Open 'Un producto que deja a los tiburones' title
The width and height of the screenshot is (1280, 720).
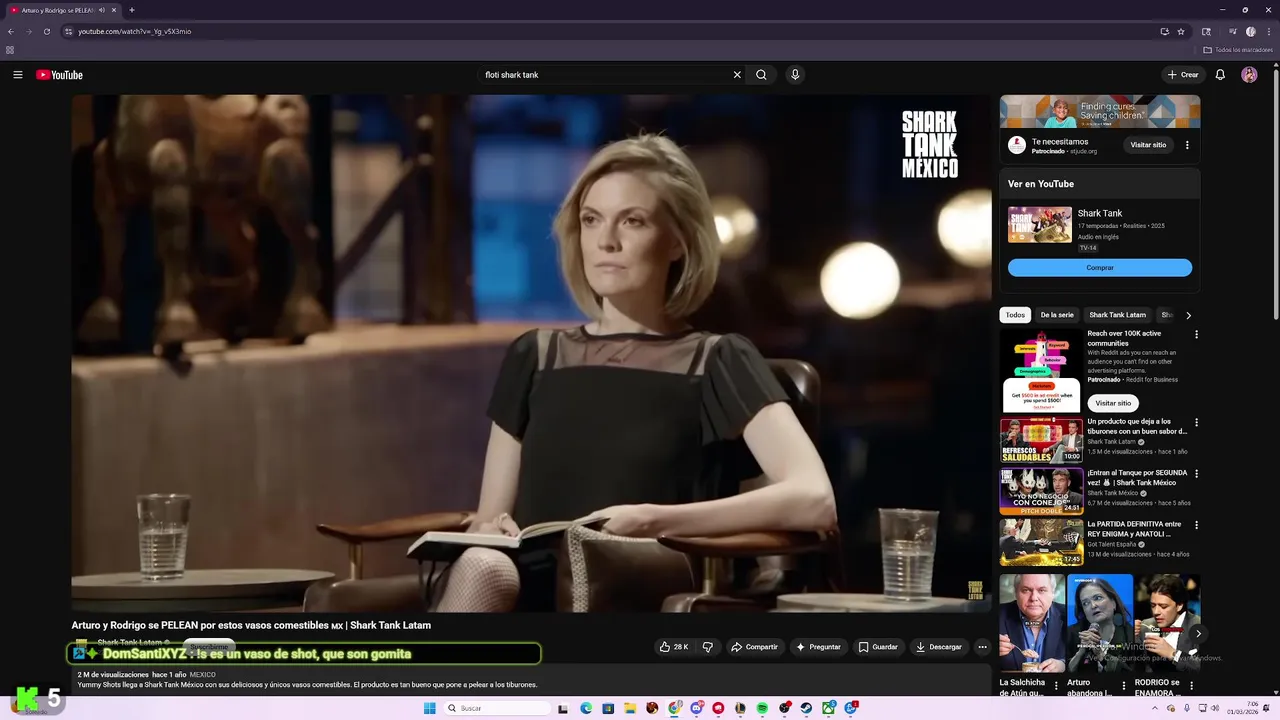pos(1137,427)
